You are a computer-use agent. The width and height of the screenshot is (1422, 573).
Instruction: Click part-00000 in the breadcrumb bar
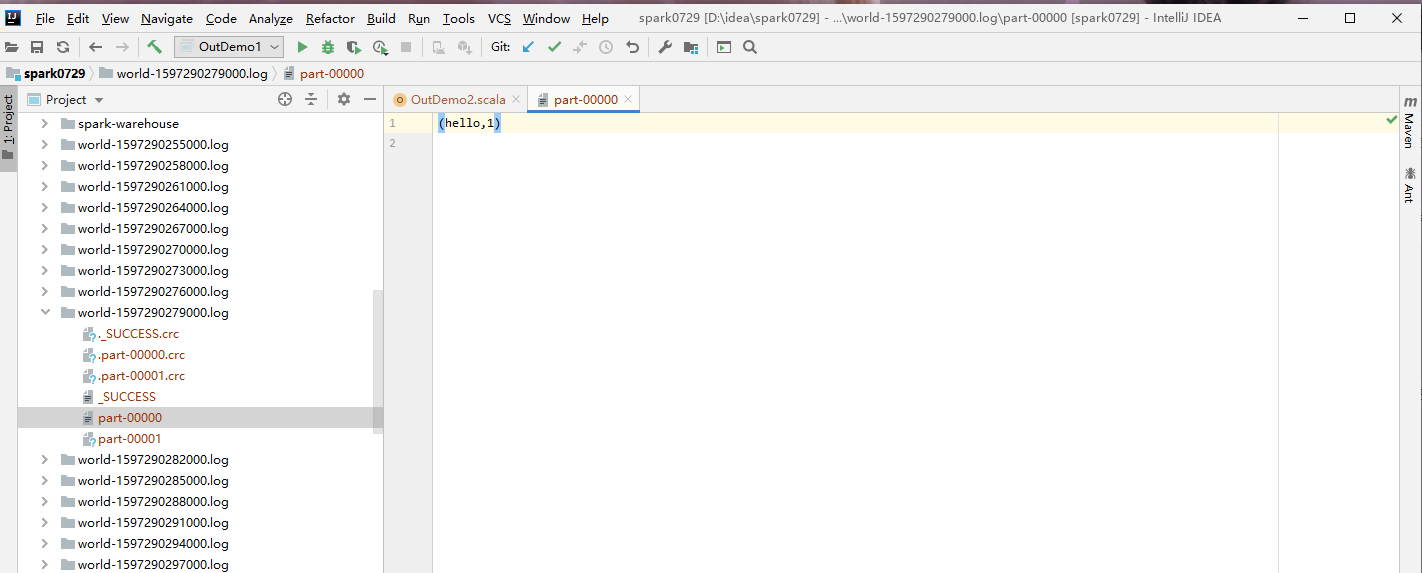(x=323, y=73)
